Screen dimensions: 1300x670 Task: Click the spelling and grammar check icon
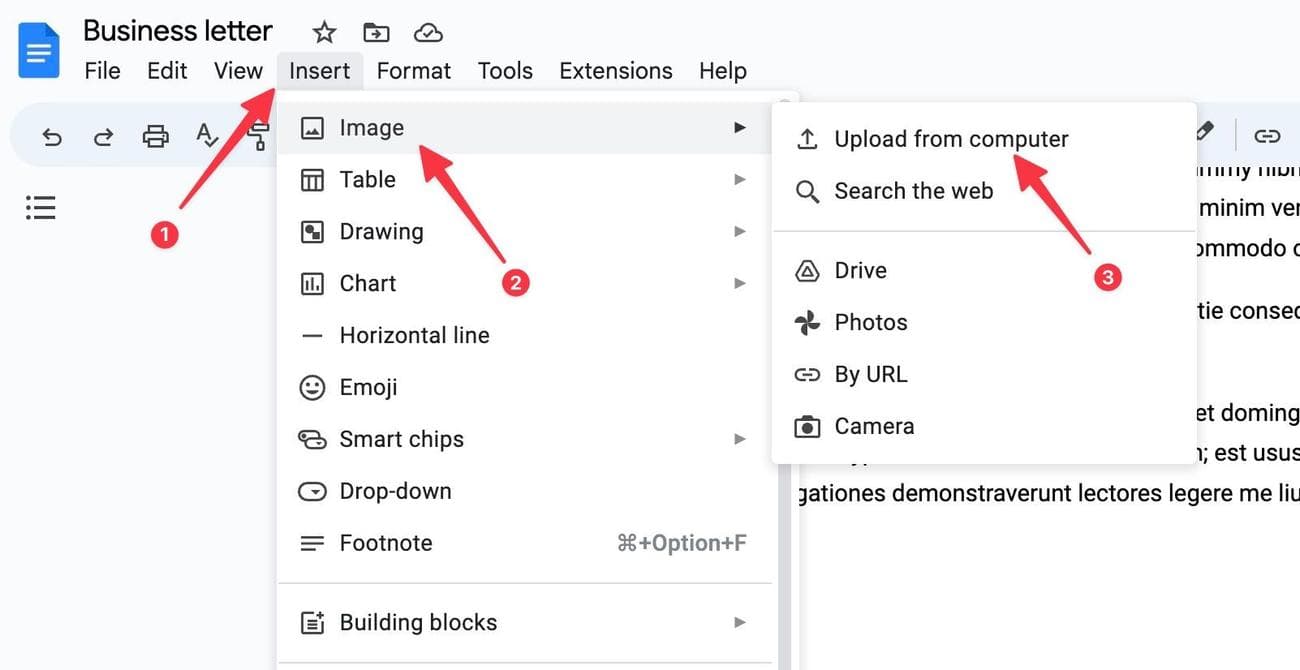tap(207, 136)
